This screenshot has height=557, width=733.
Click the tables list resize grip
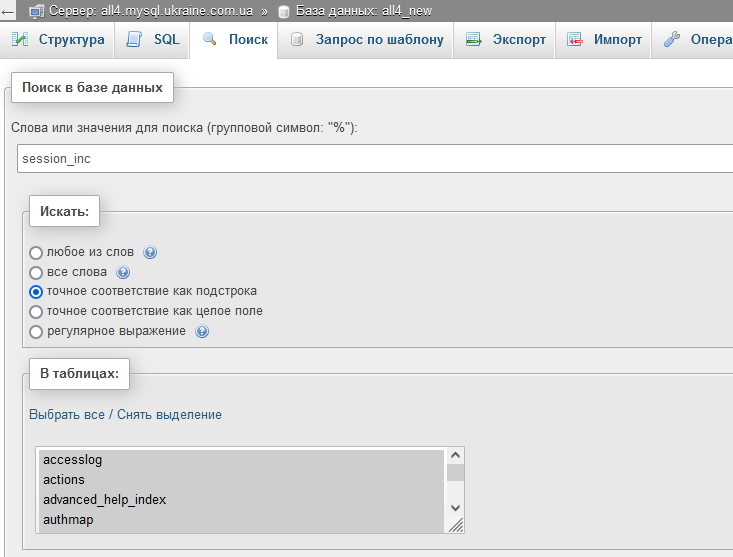point(456,525)
